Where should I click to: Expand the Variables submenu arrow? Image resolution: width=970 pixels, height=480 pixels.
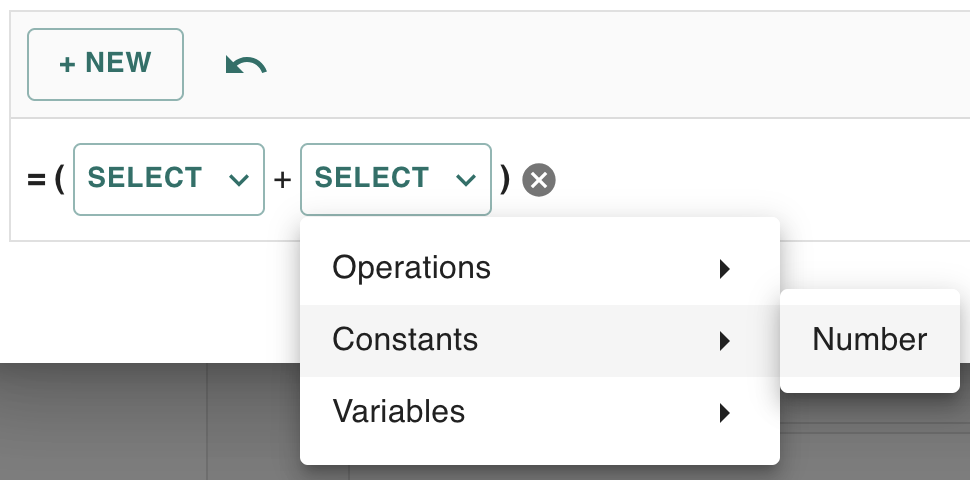725,412
